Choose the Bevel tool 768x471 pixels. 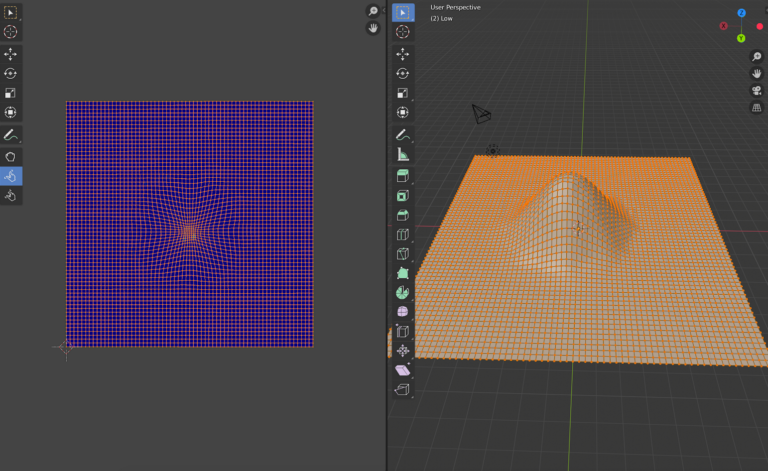tap(403, 215)
